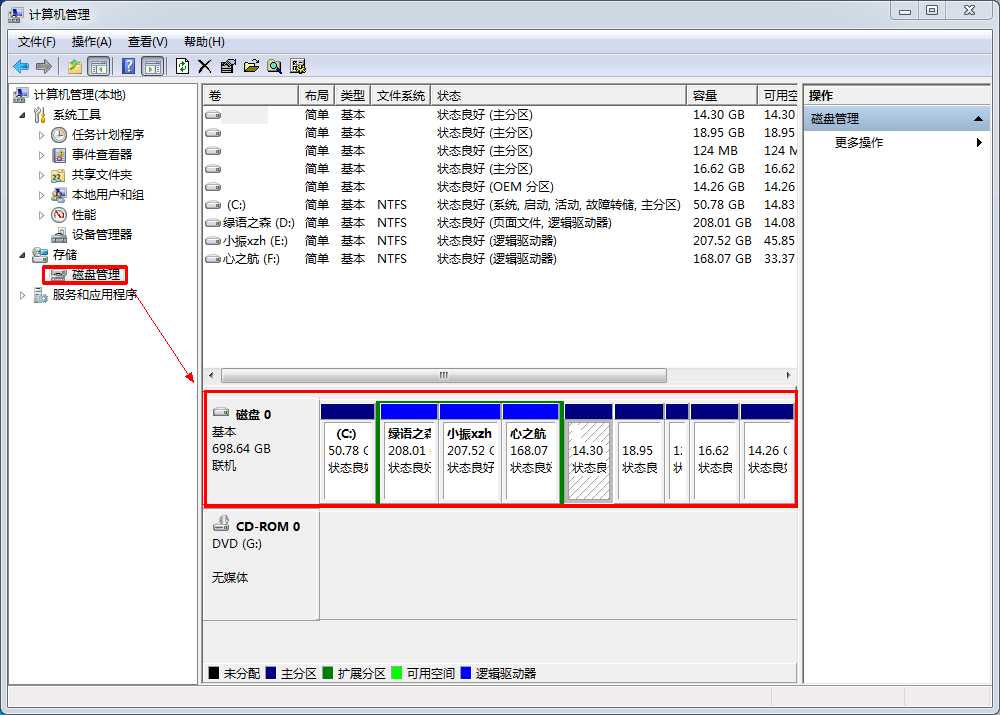Click the 存储 icon in tree
The width and height of the screenshot is (1000, 715).
coord(40,254)
